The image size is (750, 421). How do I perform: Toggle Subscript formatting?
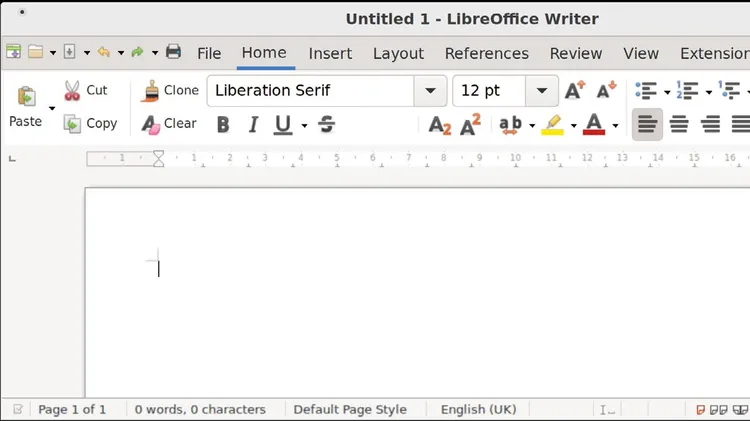[x=440, y=125]
